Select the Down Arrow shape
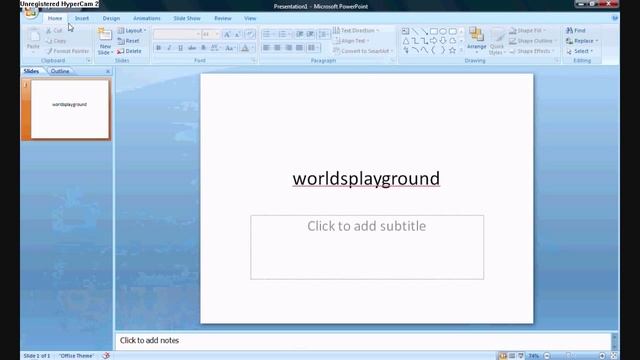Screen dimensions: 640x360 point(443,41)
